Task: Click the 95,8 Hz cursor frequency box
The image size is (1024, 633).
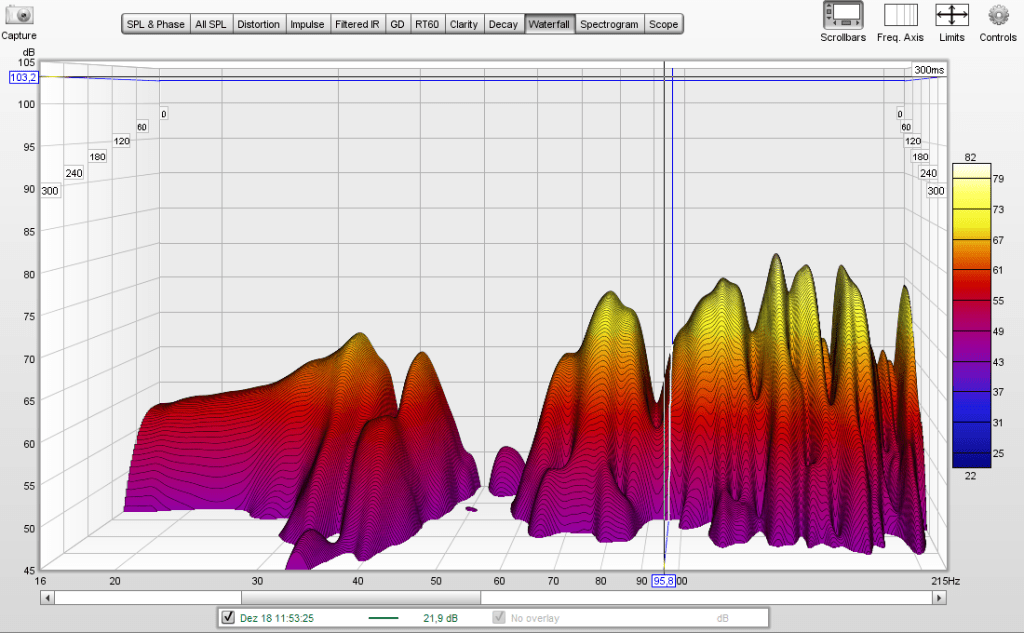Action: pyautogui.click(x=663, y=581)
